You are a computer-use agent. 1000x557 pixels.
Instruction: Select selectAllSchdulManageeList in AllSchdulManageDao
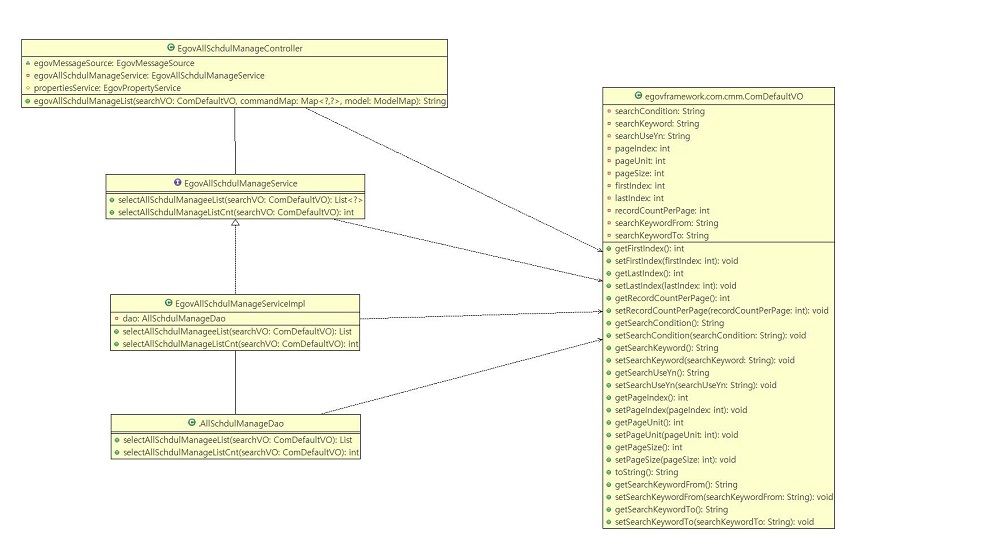236,439
